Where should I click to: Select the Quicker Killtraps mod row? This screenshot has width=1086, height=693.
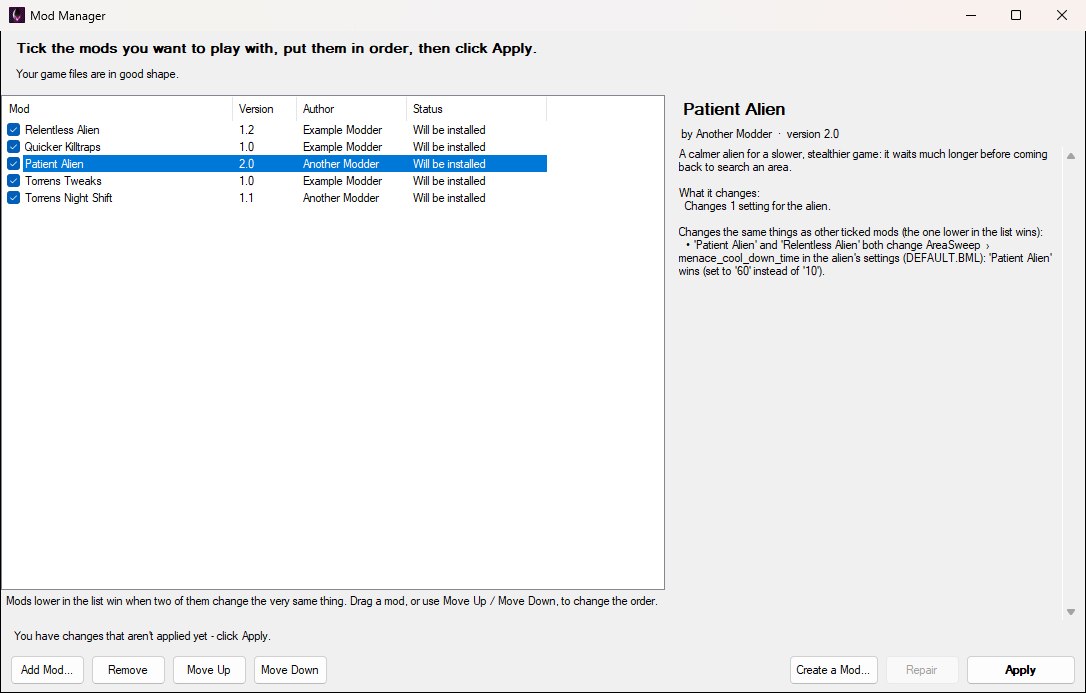(x=274, y=147)
